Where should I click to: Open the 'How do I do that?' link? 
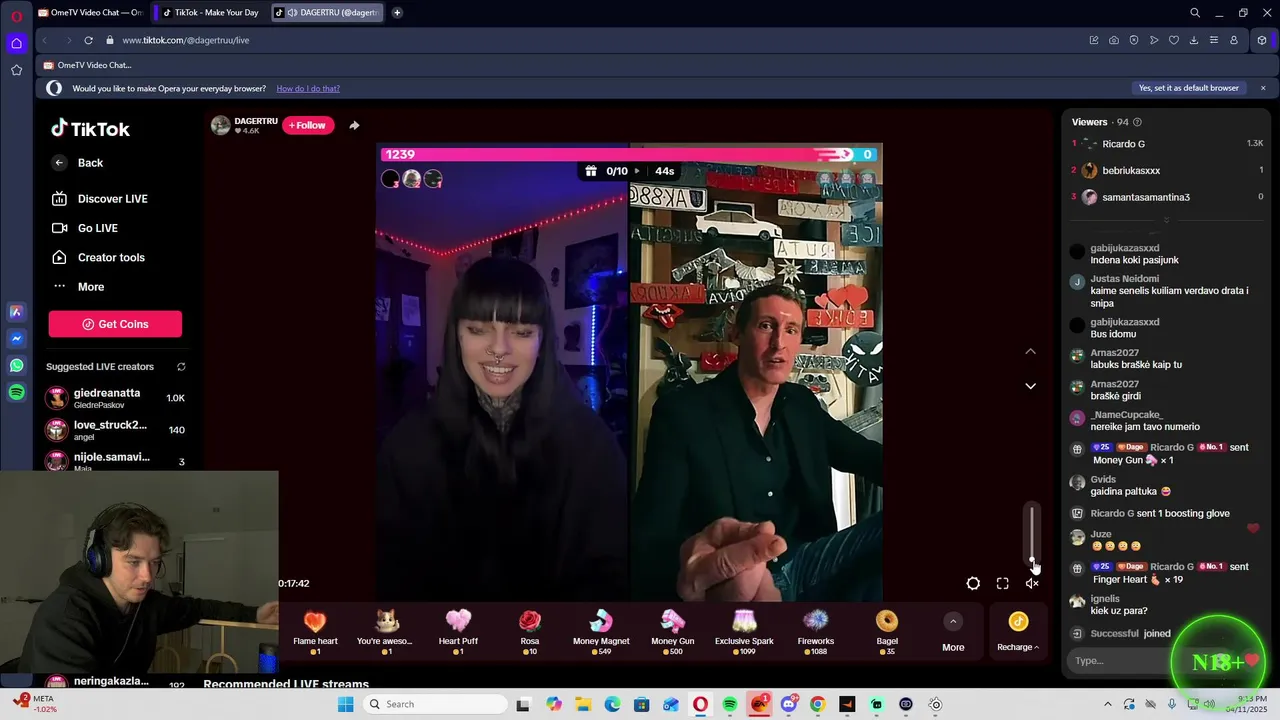308,88
